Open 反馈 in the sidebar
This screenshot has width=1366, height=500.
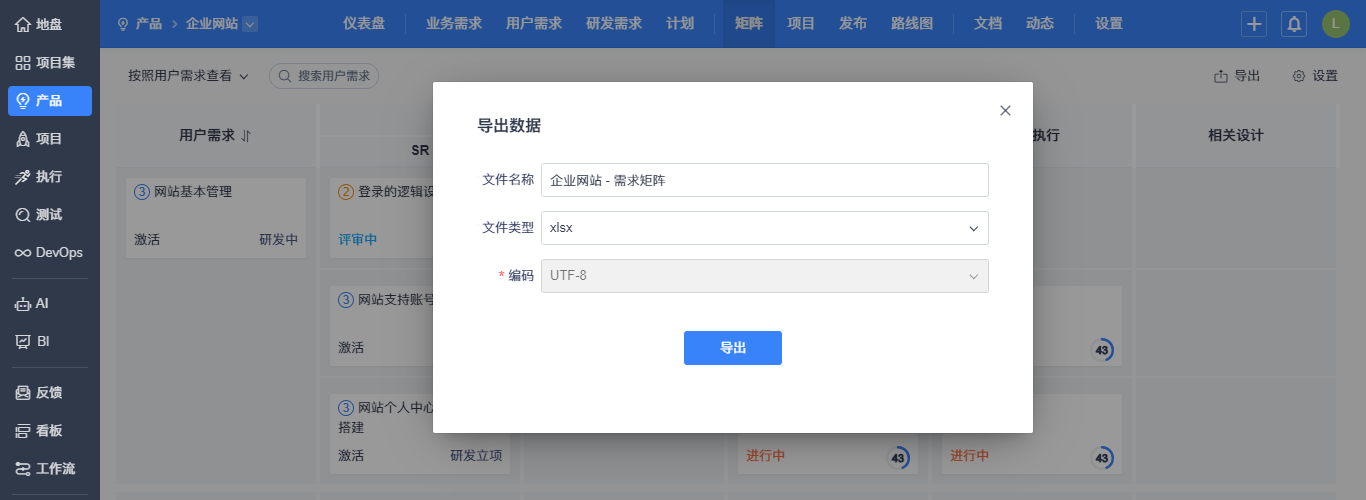point(49,393)
